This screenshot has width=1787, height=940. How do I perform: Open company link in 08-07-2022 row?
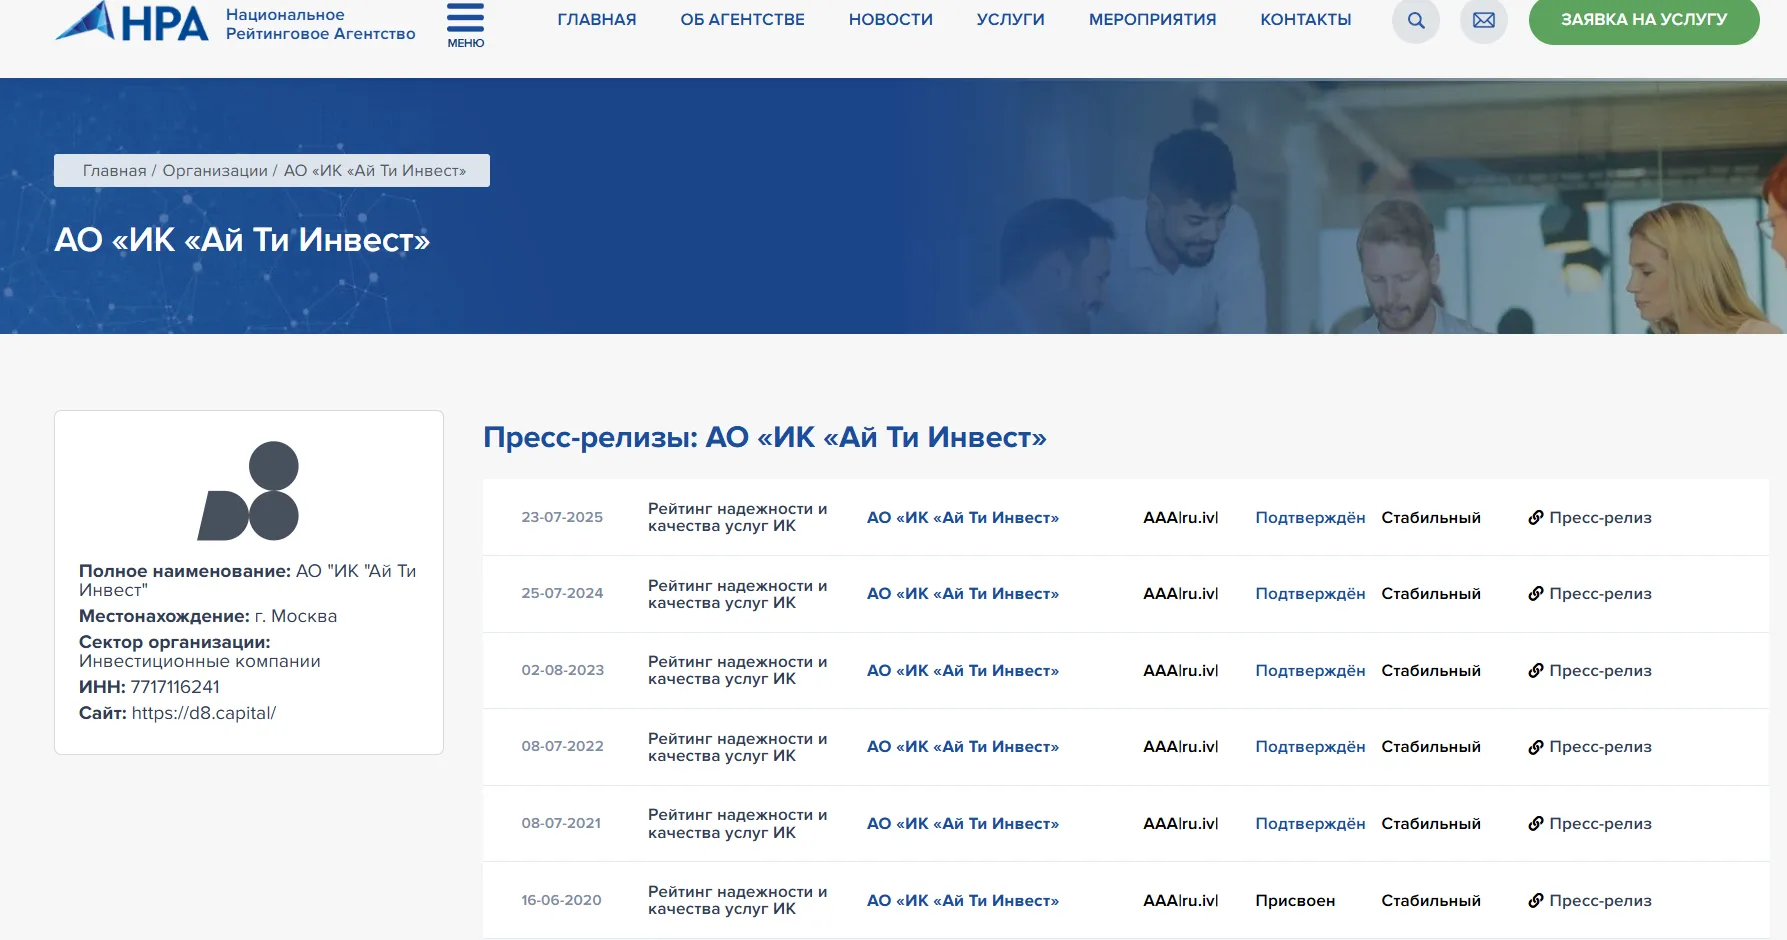(962, 746)
